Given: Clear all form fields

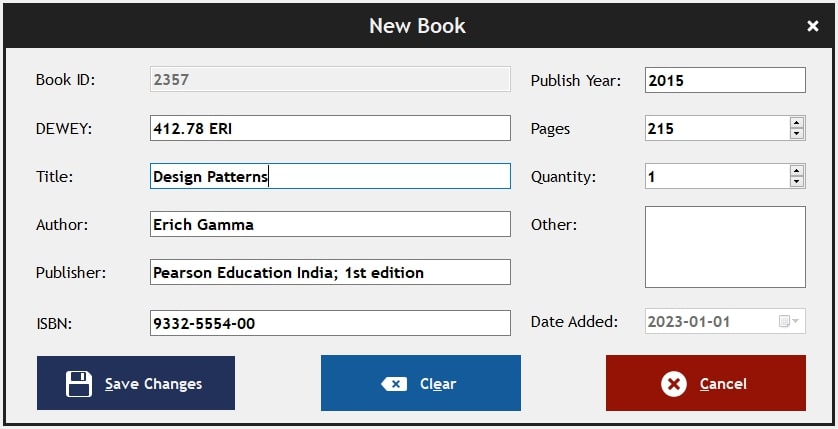Looking at the screenshot, I should tap(421, 383).
